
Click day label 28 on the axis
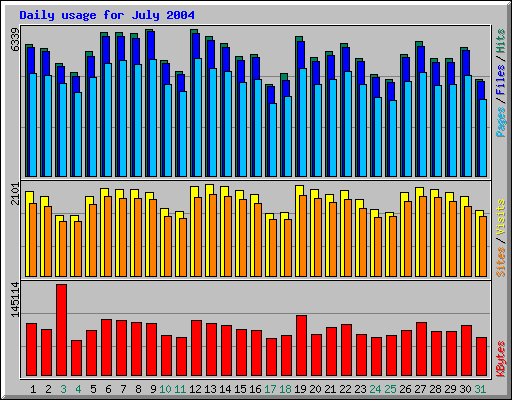pyautogui.click(x=435, y=389)
